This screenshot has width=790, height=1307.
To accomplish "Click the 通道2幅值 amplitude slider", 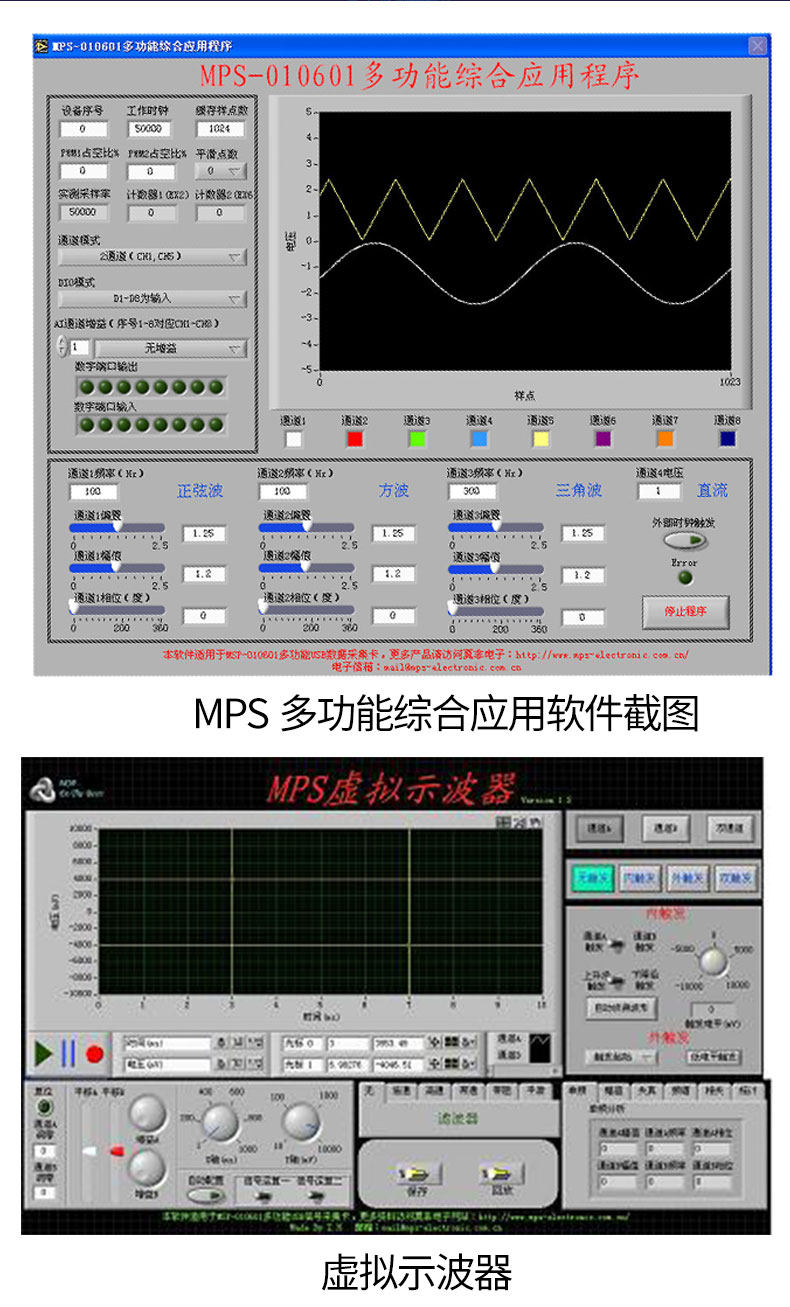I will [x=306, y=568].
